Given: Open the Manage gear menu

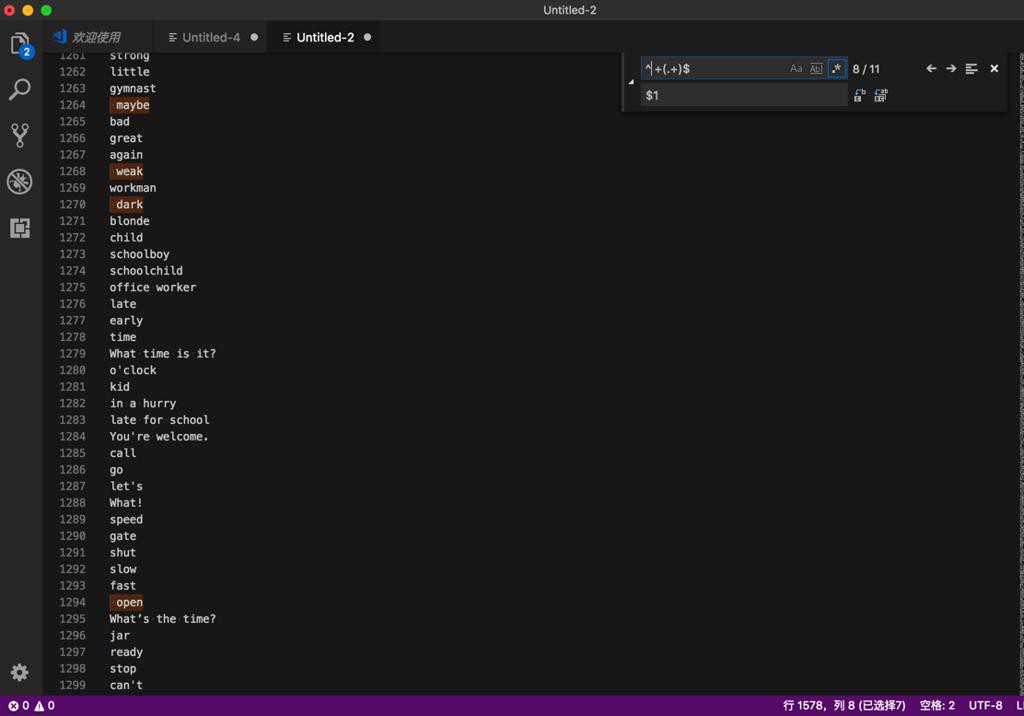Looking at the screenshot, I should pyautogui.click(x=20, y=672).
